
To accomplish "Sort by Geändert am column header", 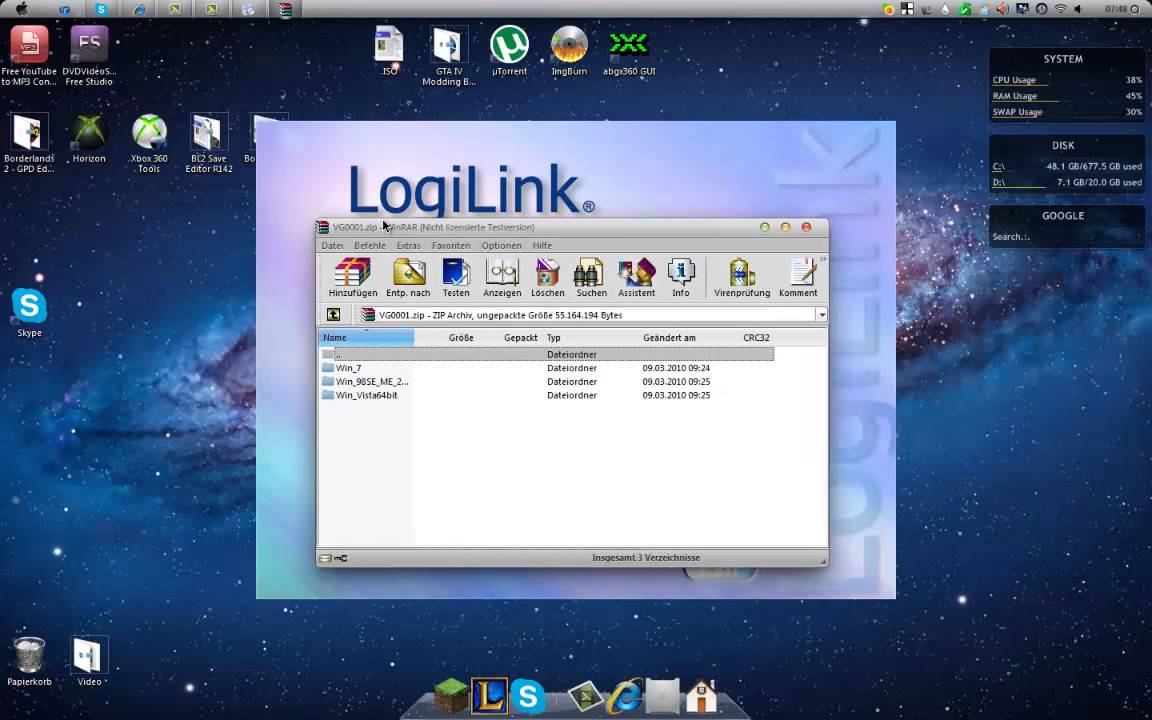I will 669,338.
